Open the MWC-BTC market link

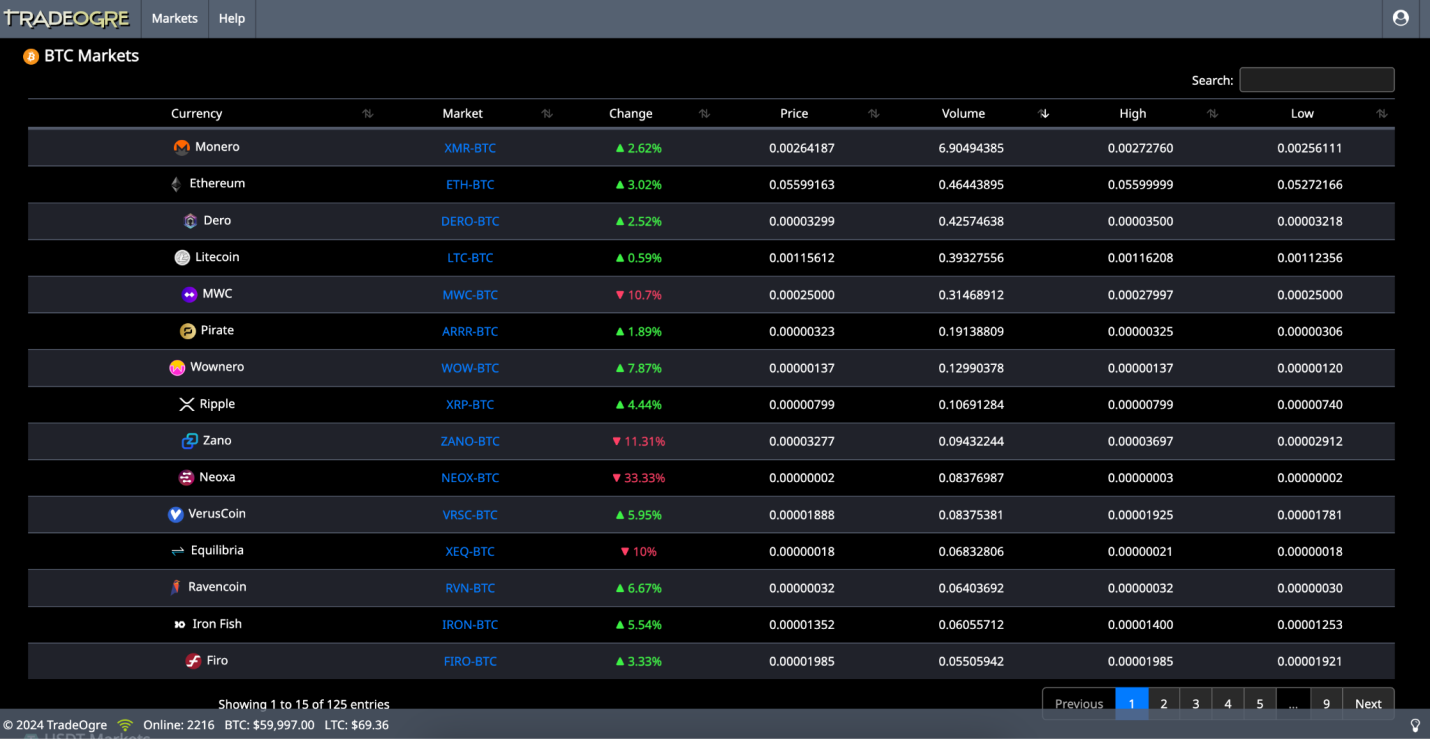coord(470,295)
